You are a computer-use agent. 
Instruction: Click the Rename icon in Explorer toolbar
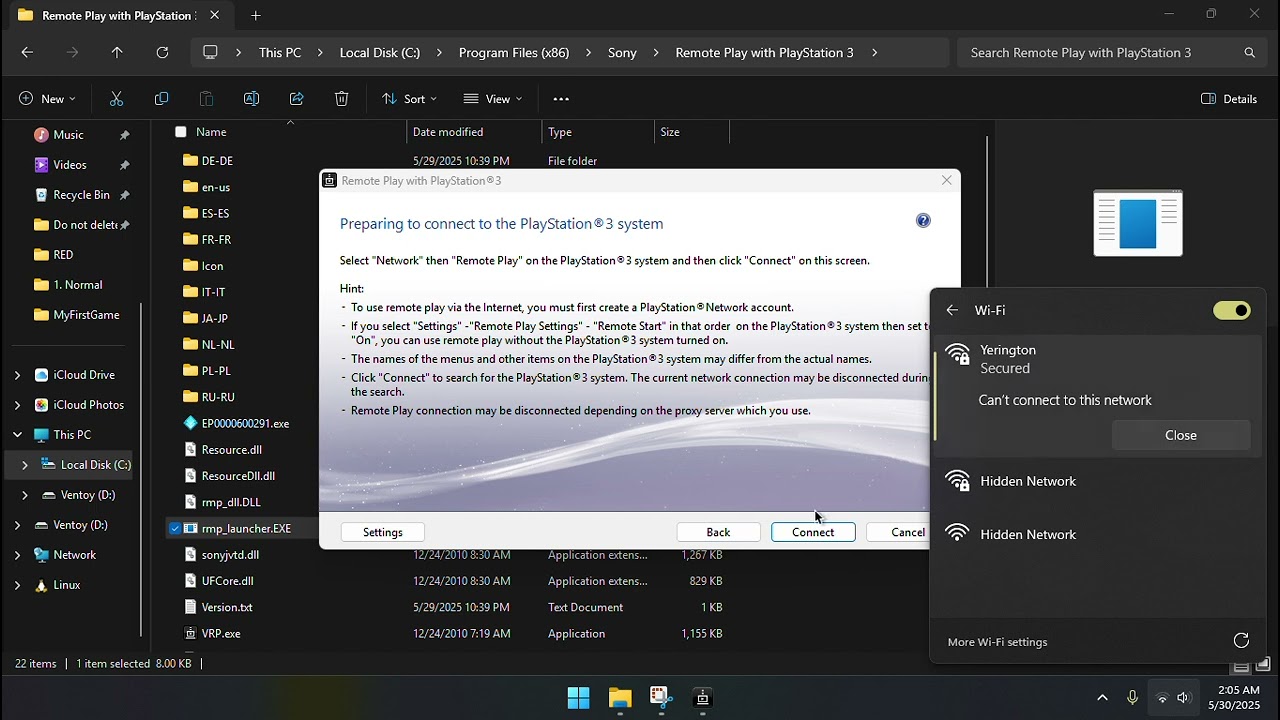coord(251,98)
